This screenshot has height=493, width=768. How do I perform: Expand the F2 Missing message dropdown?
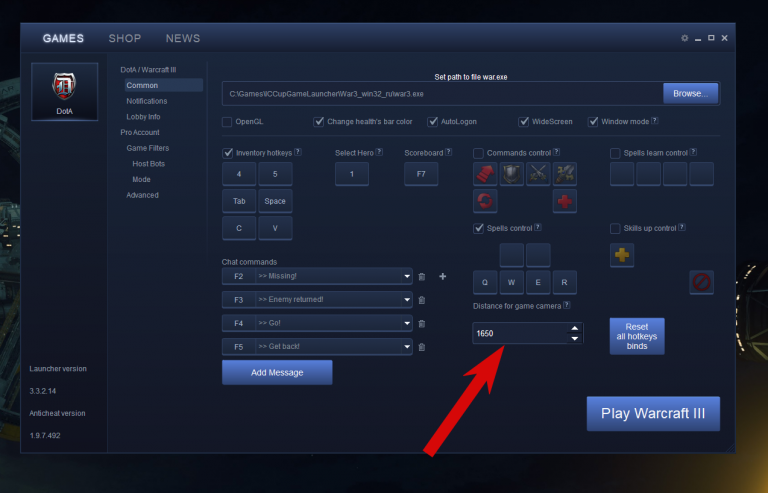coord(407,276)
